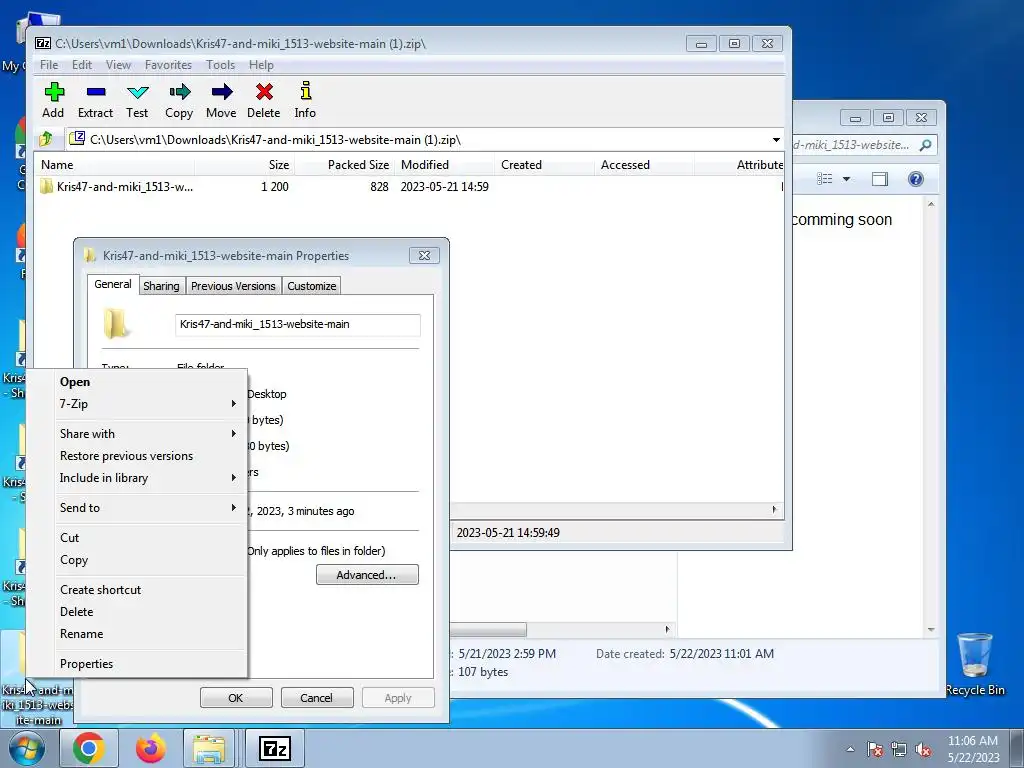The image size is (1024, 768).
Task: Click the Action Center flag tray icon
Action: pyautogui.click(x=874, y=750)
